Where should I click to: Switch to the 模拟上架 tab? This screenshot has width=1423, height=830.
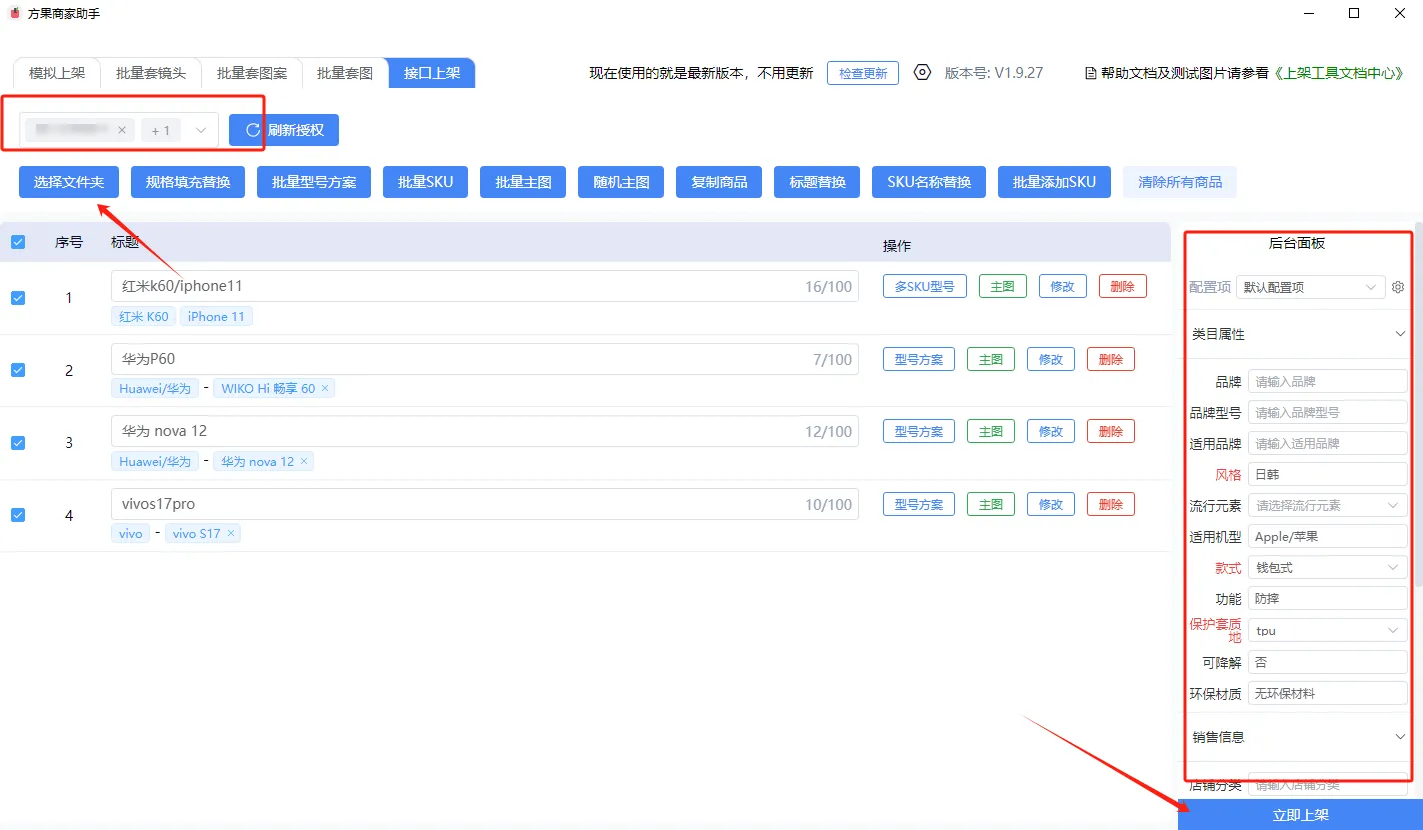(x=57, y=73)
